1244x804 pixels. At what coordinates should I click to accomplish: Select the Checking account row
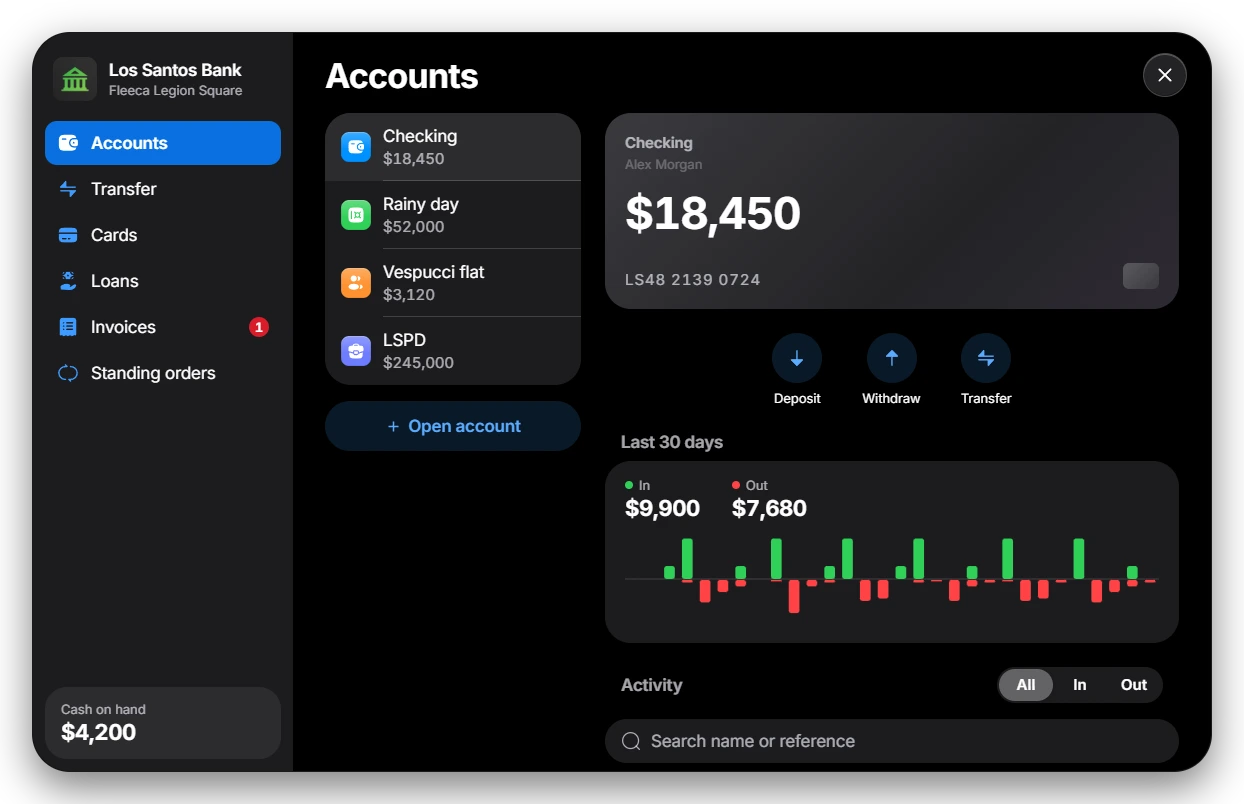coord(453,147)
